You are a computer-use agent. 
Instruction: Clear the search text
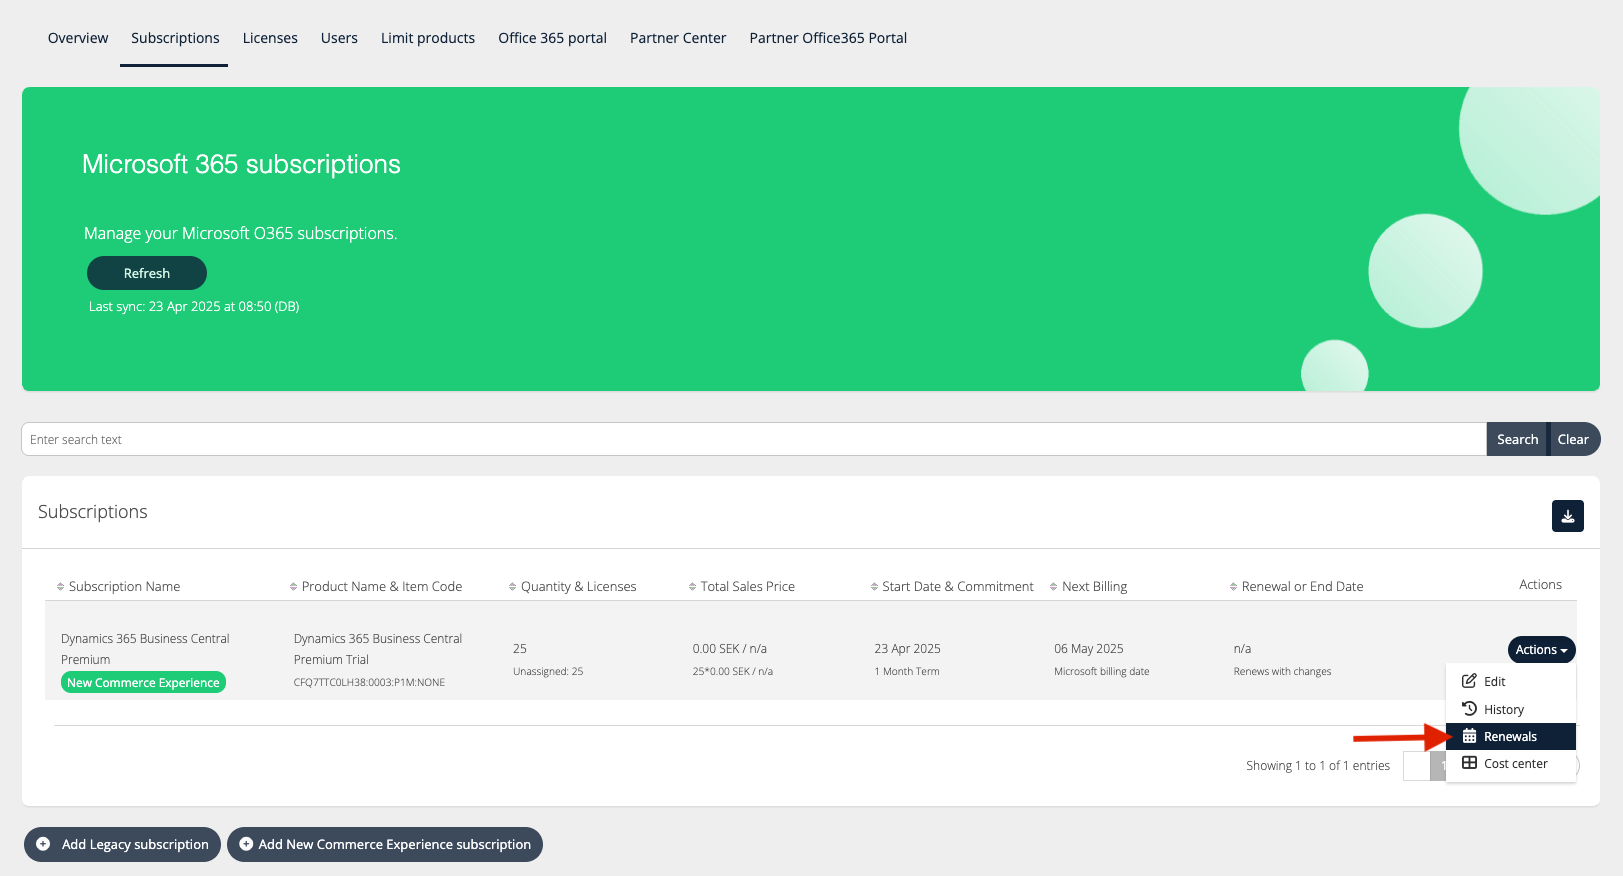(1573, 439)
